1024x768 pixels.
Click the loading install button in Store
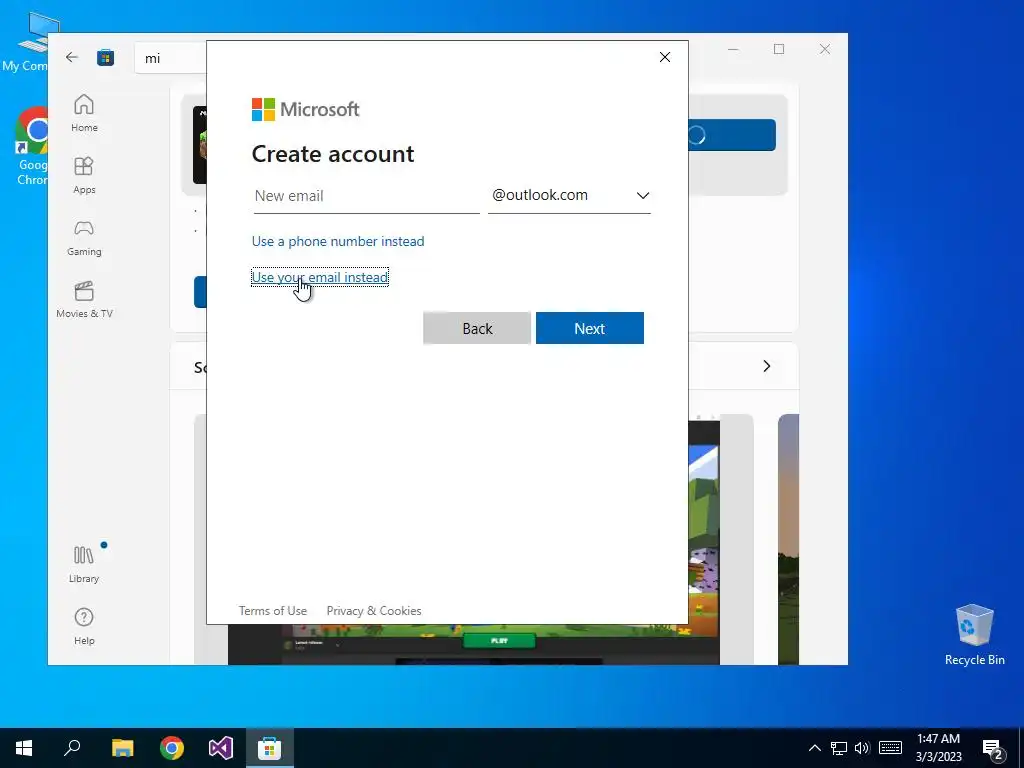click(x=732, y=135)
